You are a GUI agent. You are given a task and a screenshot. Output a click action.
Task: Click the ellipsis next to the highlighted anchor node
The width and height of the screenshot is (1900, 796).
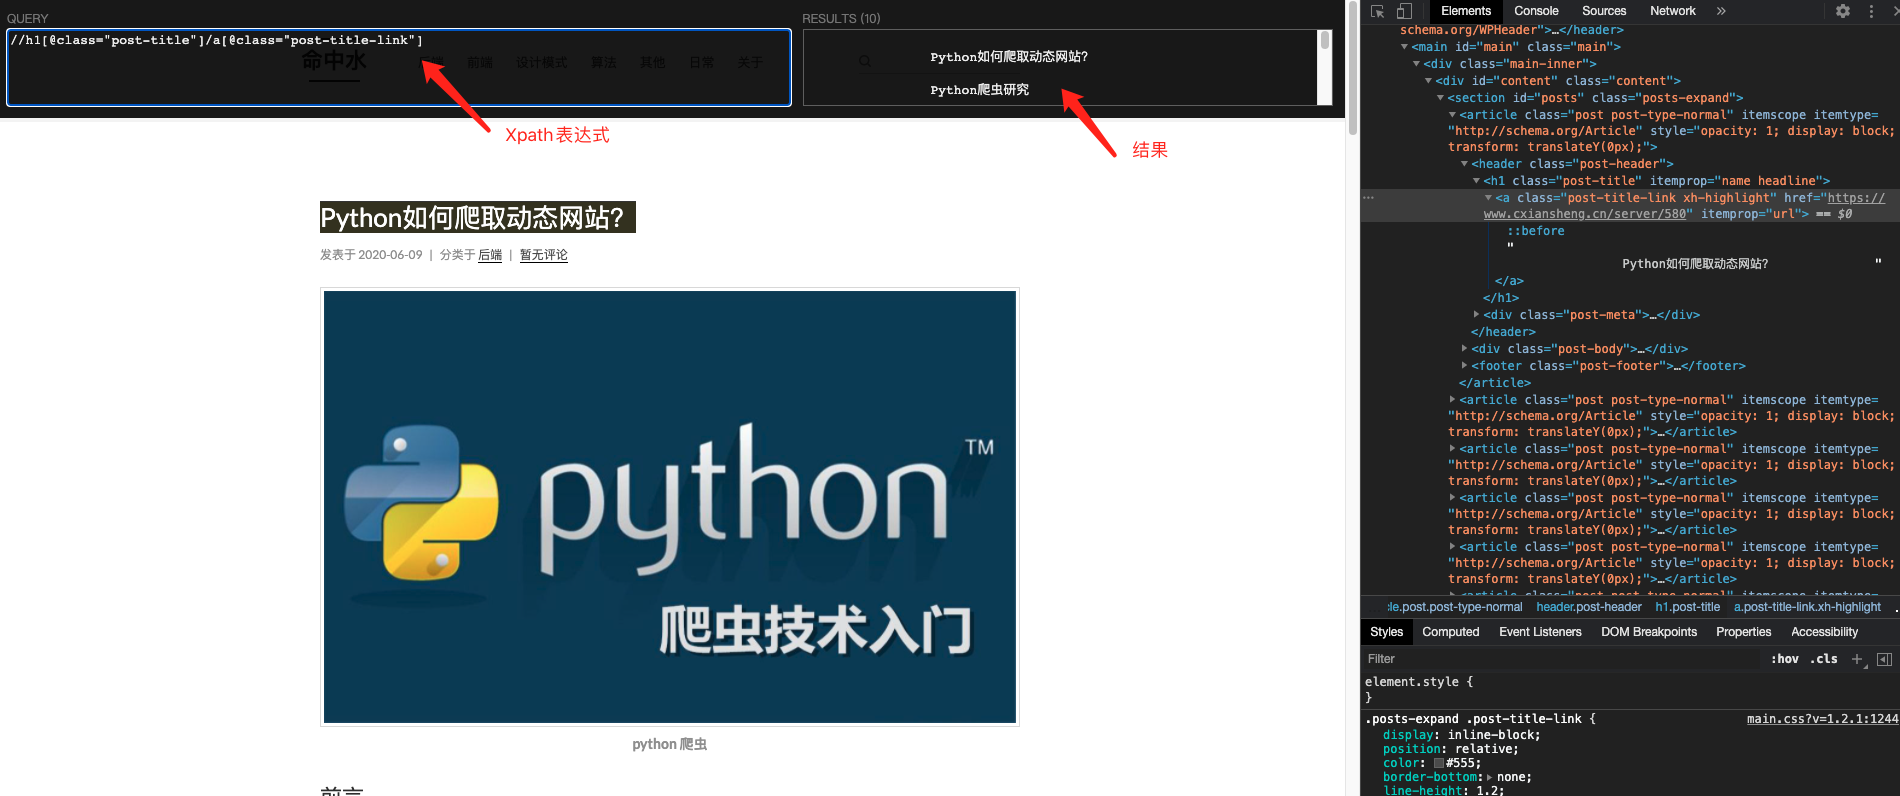[x=1368, y=198]
